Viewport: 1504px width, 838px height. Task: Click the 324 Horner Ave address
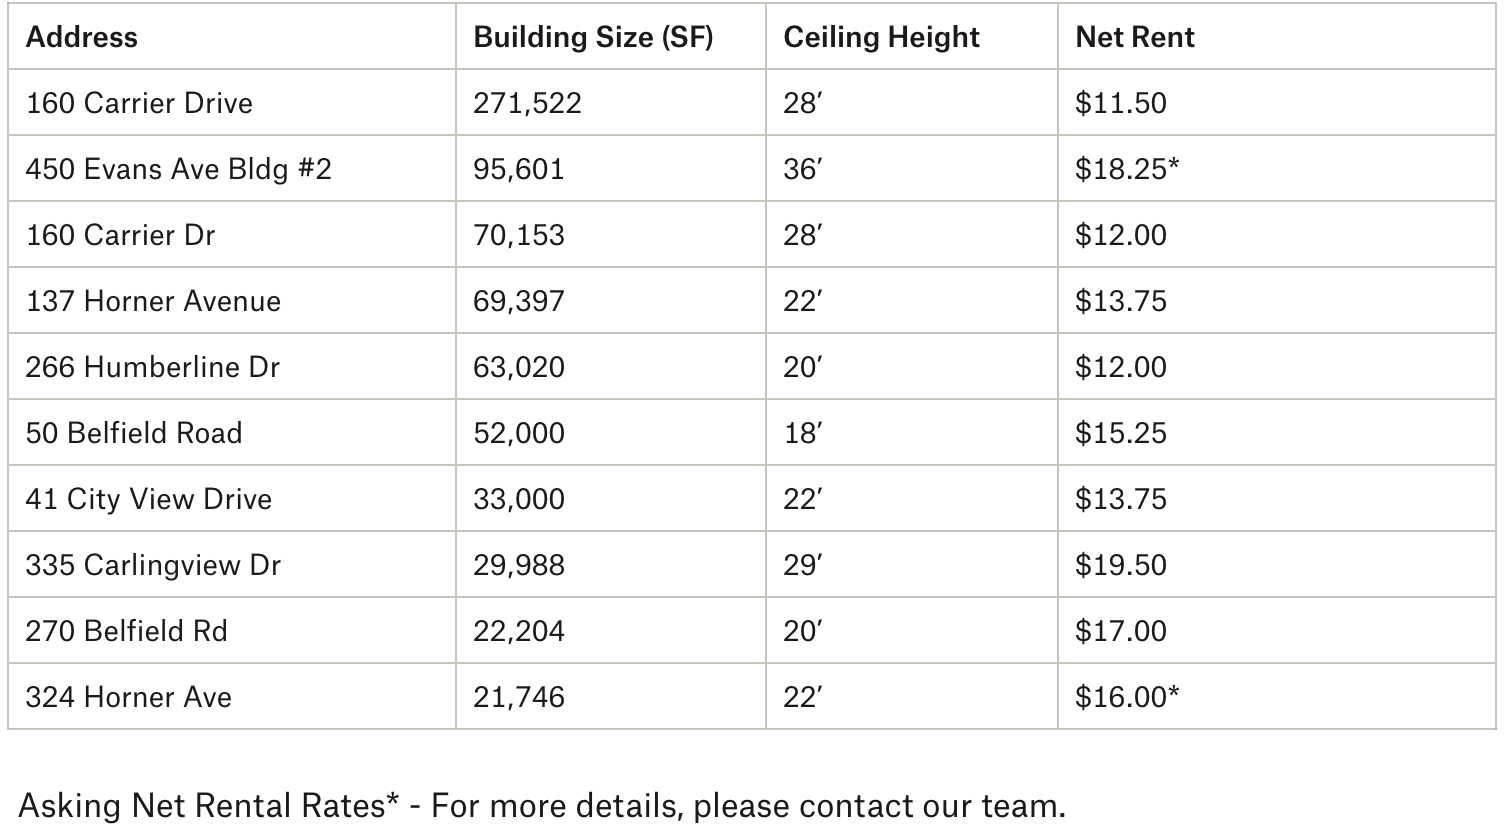coord(128,697)
